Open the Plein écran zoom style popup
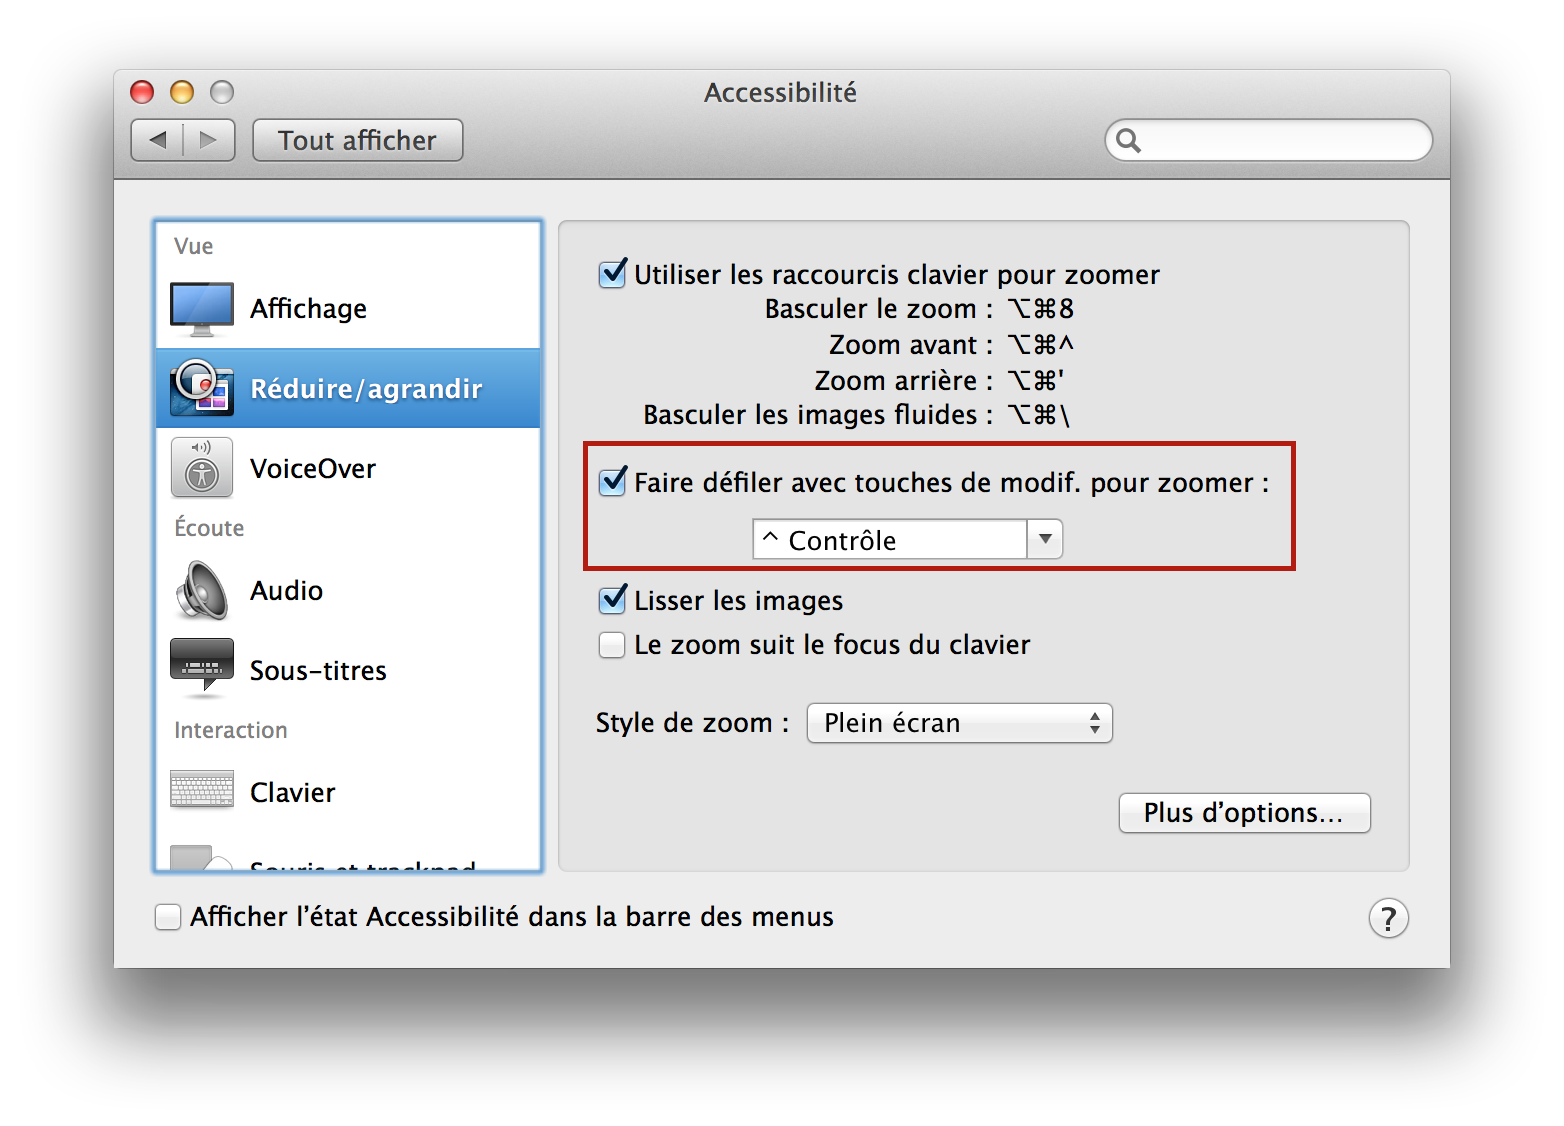Screen dimensions: 1564x1126 click(959, 723)
